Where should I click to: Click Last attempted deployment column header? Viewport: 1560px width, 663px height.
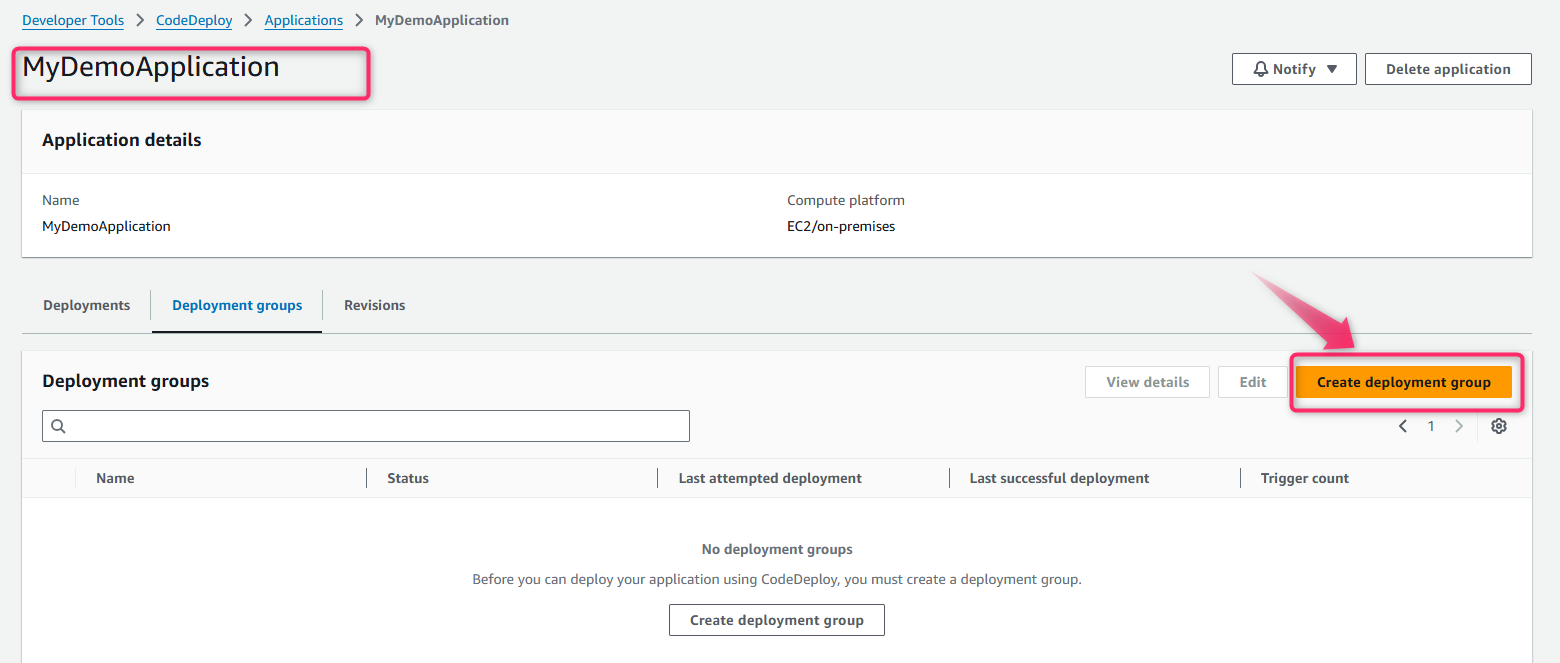[x=770, y=478]
